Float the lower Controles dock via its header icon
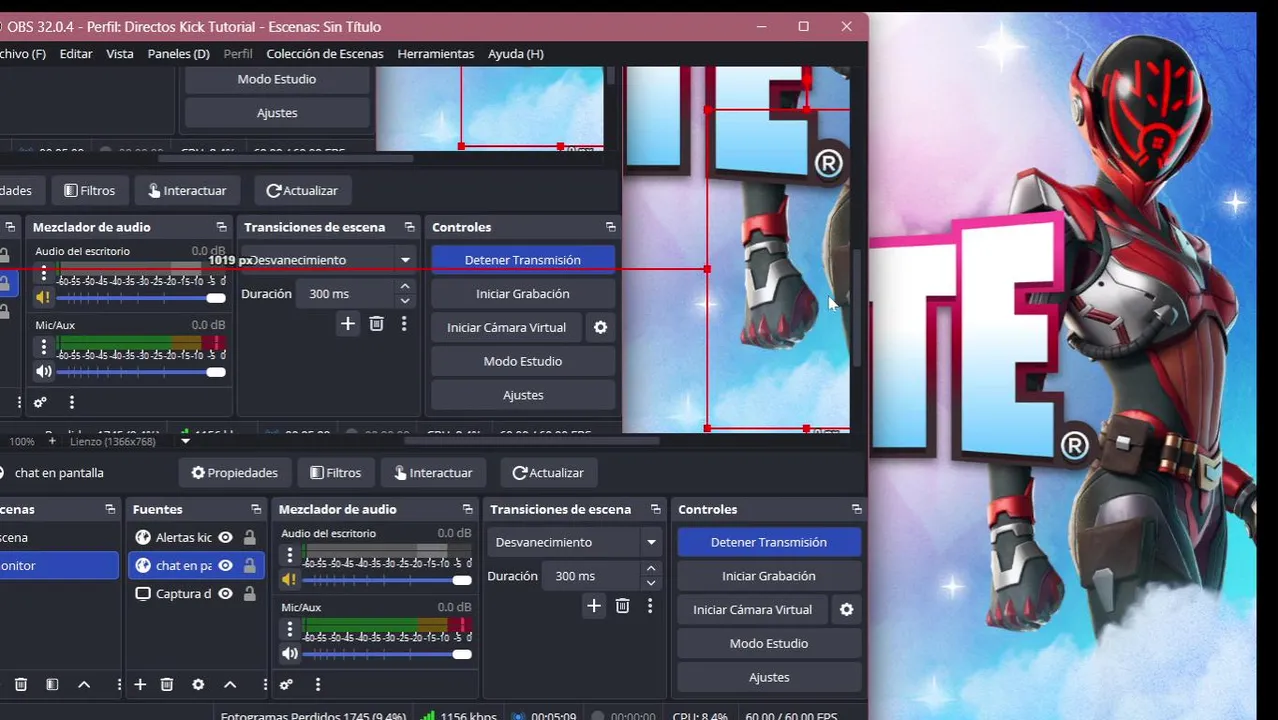1278x720 pixels. coord(856,509)
